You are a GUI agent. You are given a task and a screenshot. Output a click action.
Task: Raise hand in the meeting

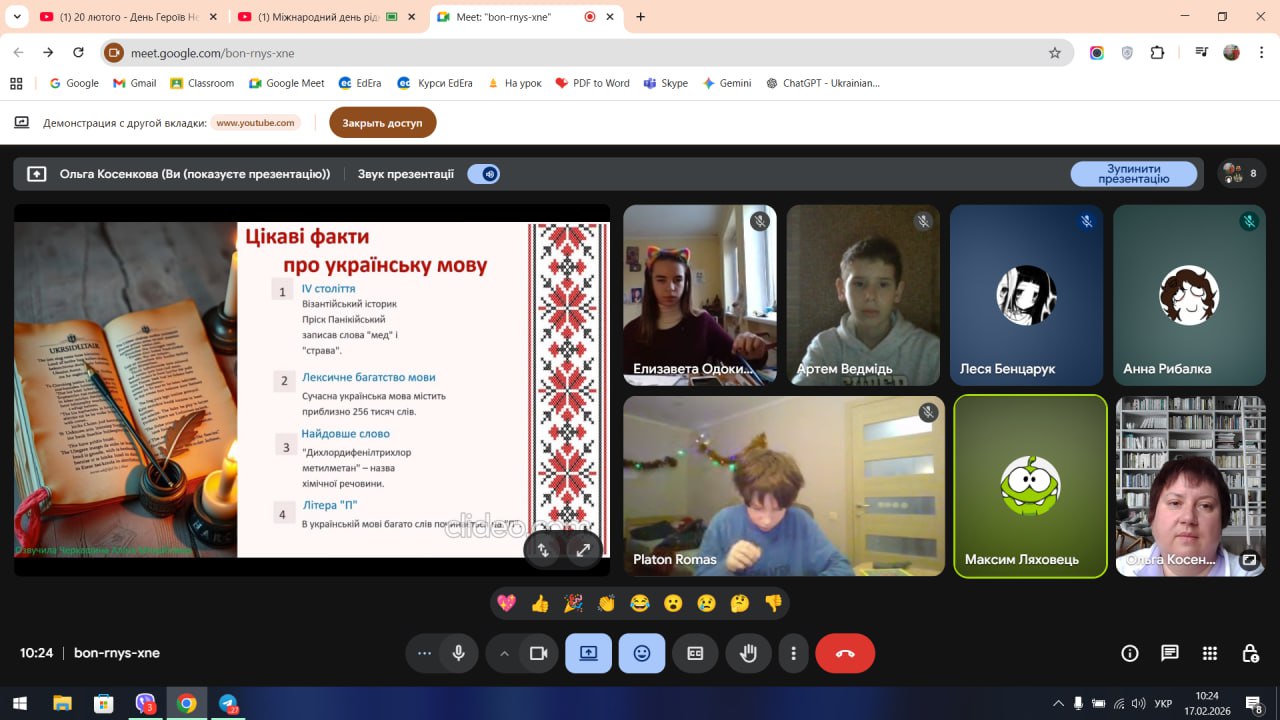click(748, 653)
